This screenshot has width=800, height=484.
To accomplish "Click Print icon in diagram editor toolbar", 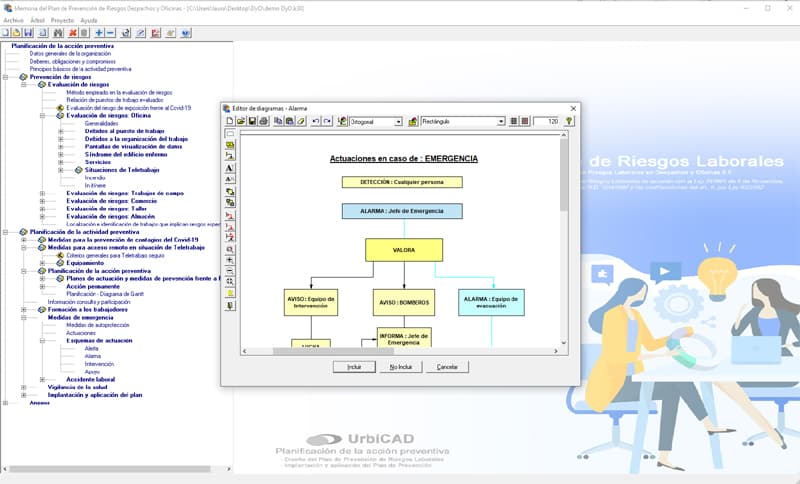I will coord(263,121).
